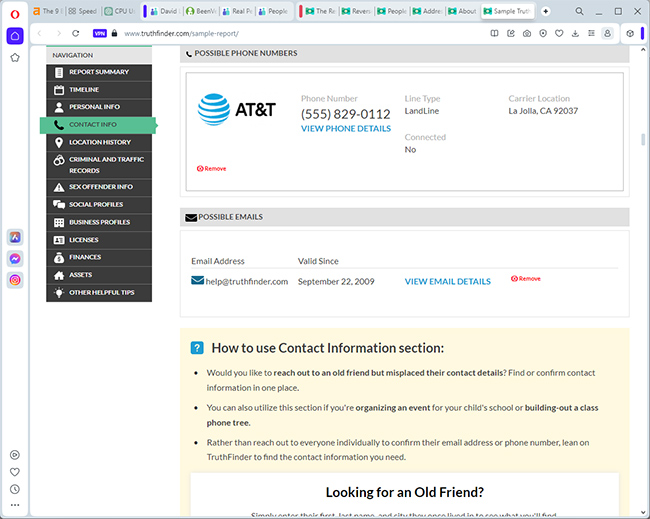Open Instagram in the Opera sidebar

[15, 280]
